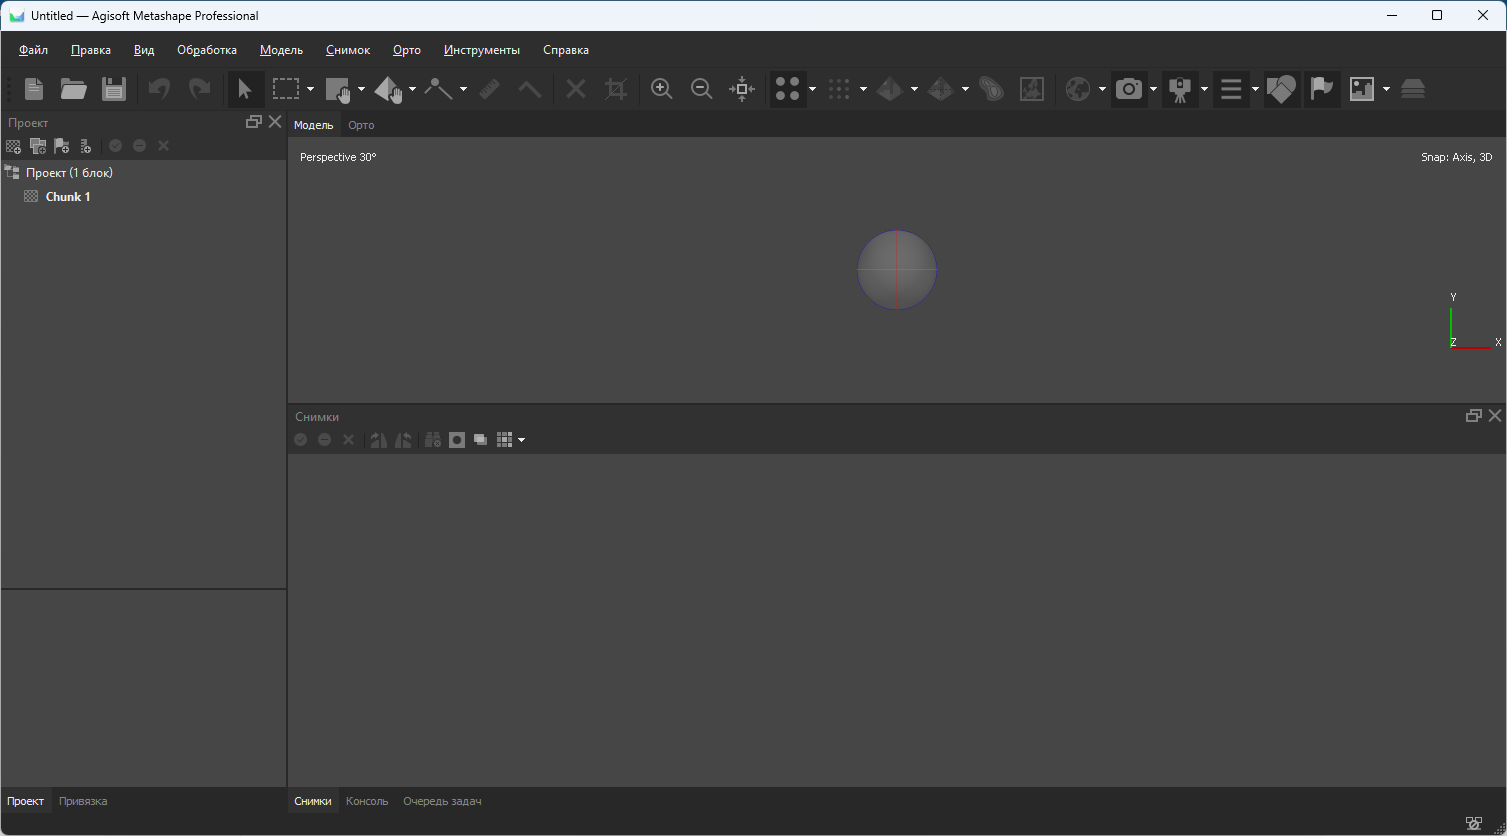Open the point cloud view dropdown arrow
Screen dimensions: 1507x836
pos(812,89)
